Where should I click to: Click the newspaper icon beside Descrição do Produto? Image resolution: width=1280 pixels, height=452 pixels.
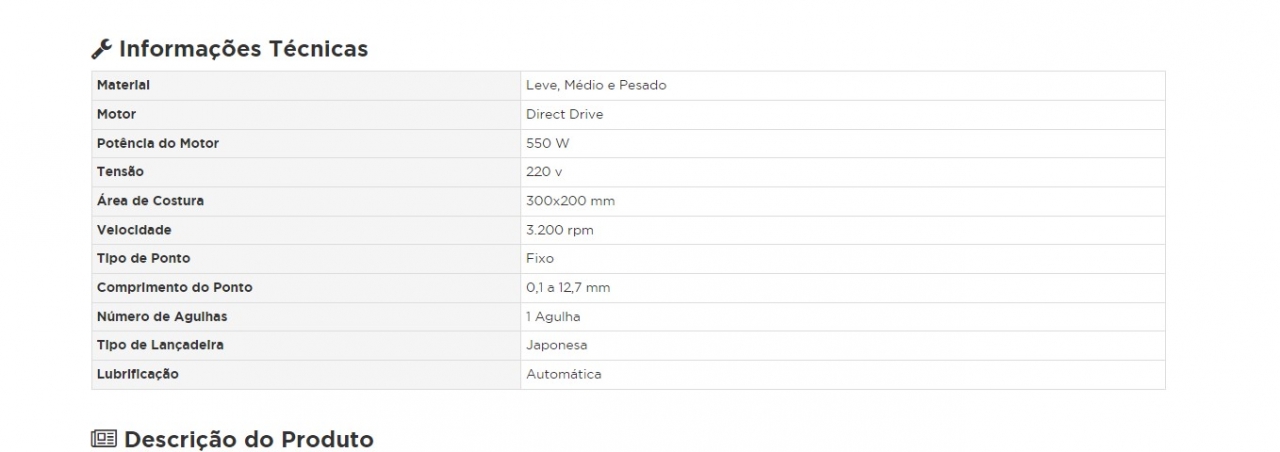click(103, 439)
